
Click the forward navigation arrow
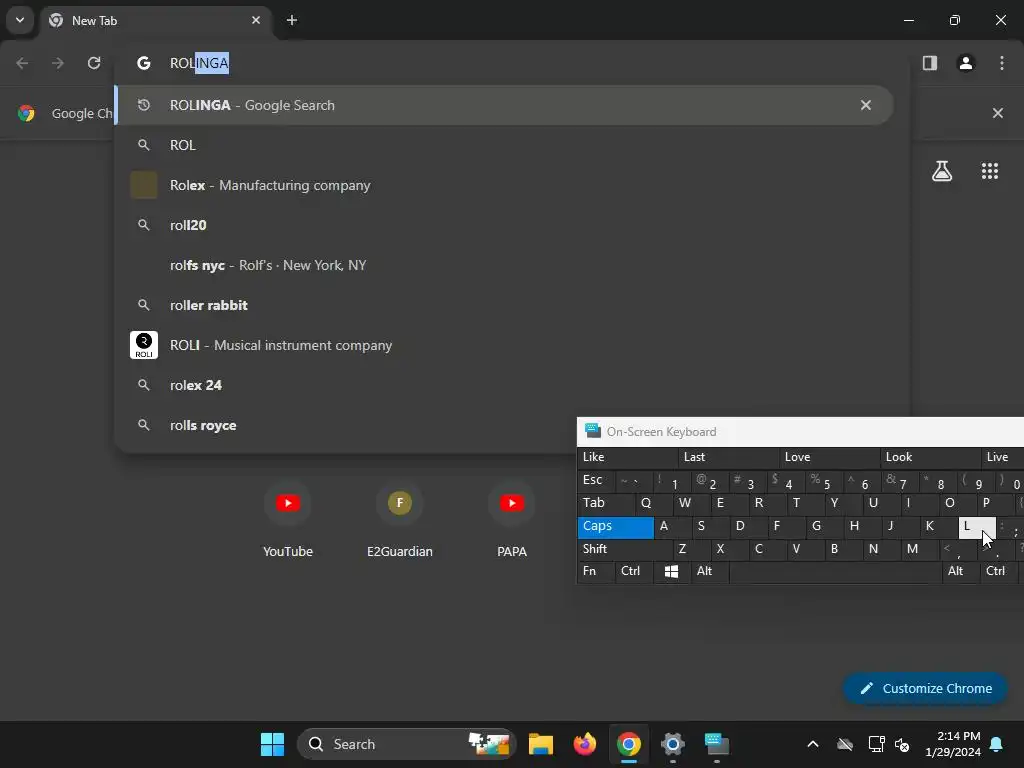(x=58, y=63)
